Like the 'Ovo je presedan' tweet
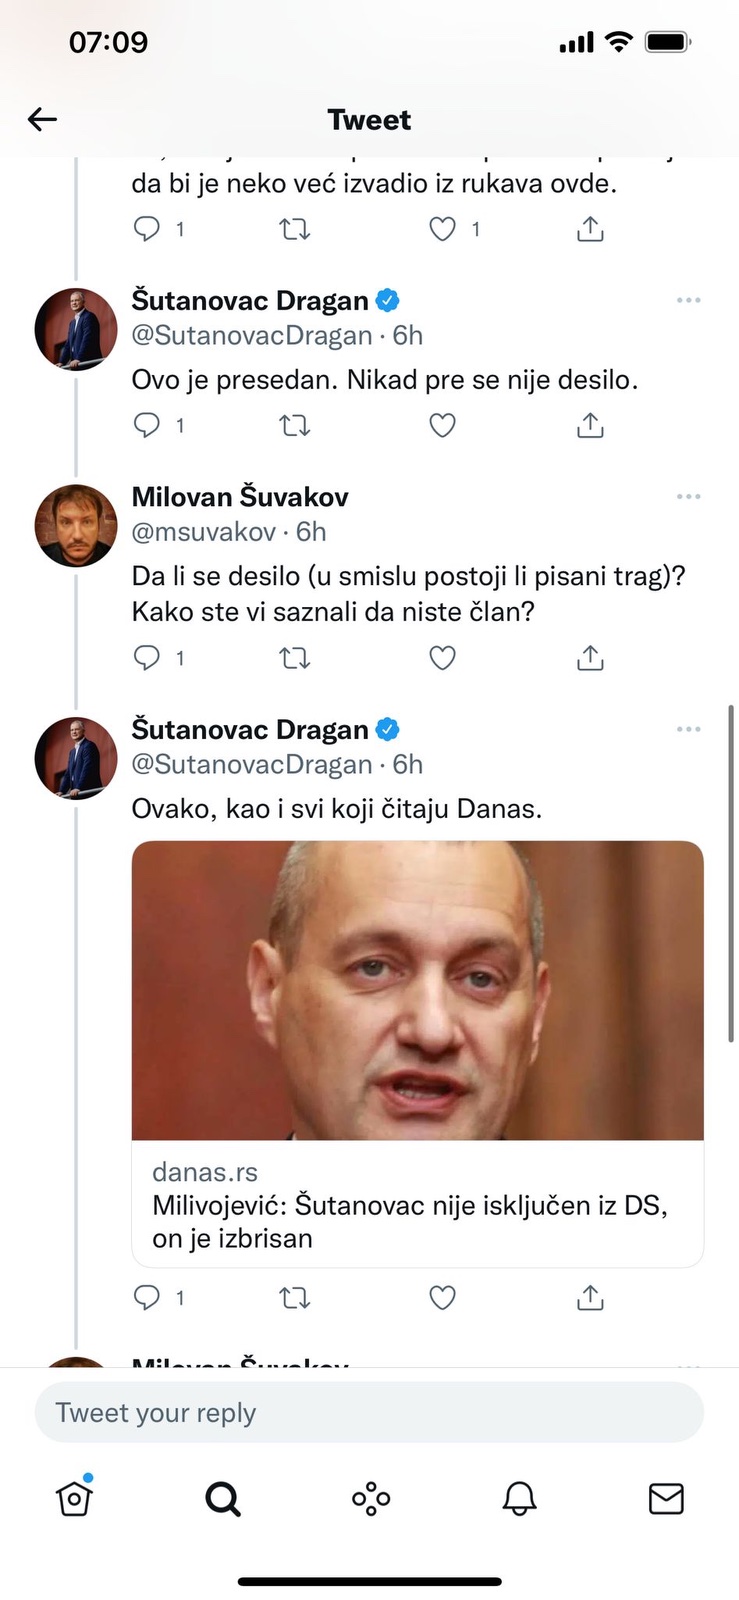Viewport: 739px width, 1600px height. tap(442, 426)
